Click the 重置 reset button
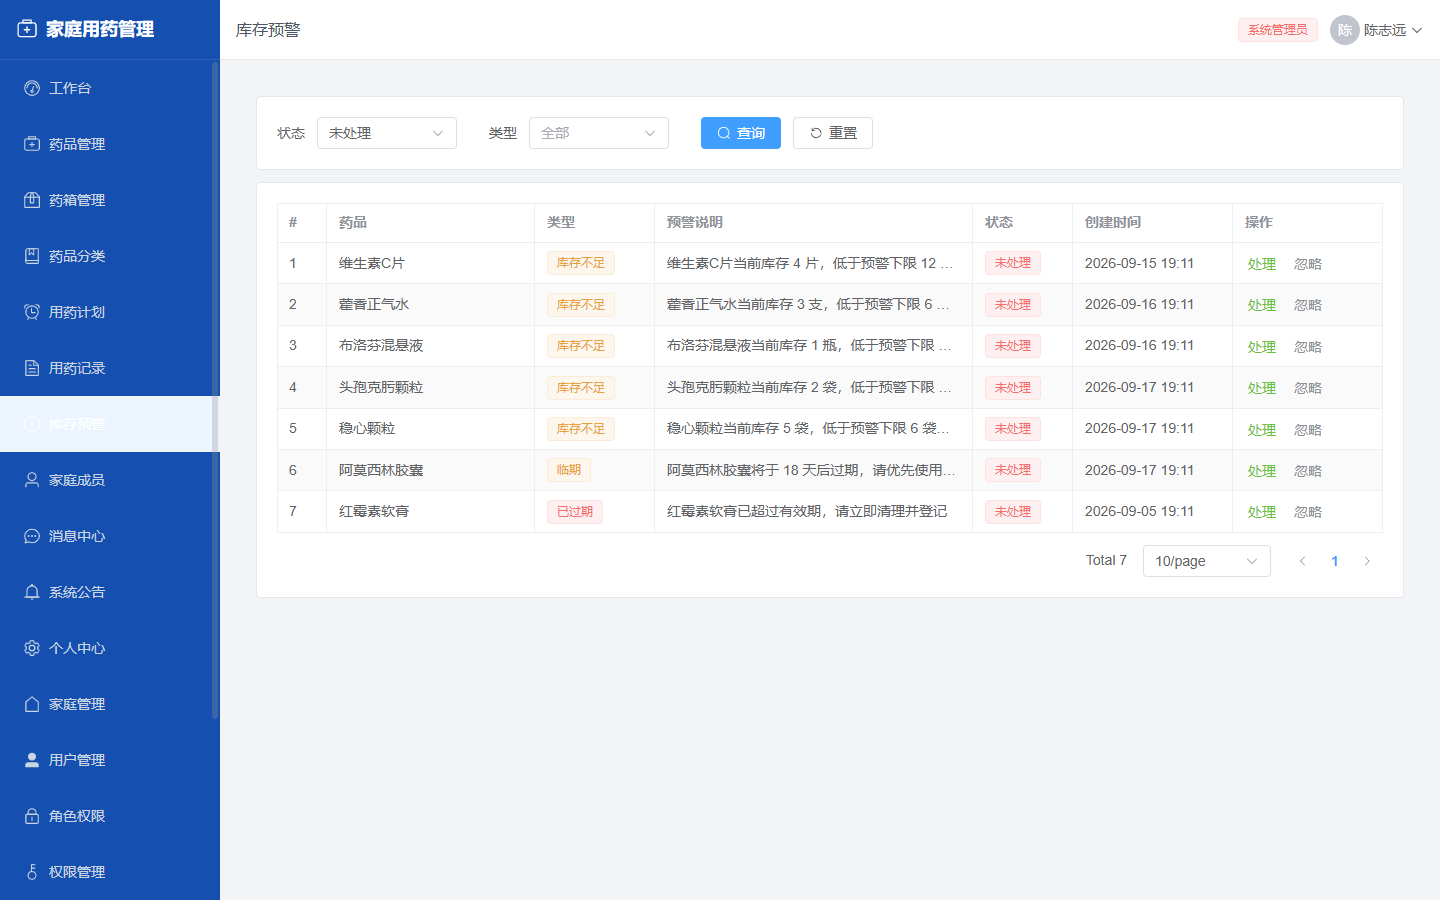The height and width of the screenshot is (900, 1440). (833, 133)
